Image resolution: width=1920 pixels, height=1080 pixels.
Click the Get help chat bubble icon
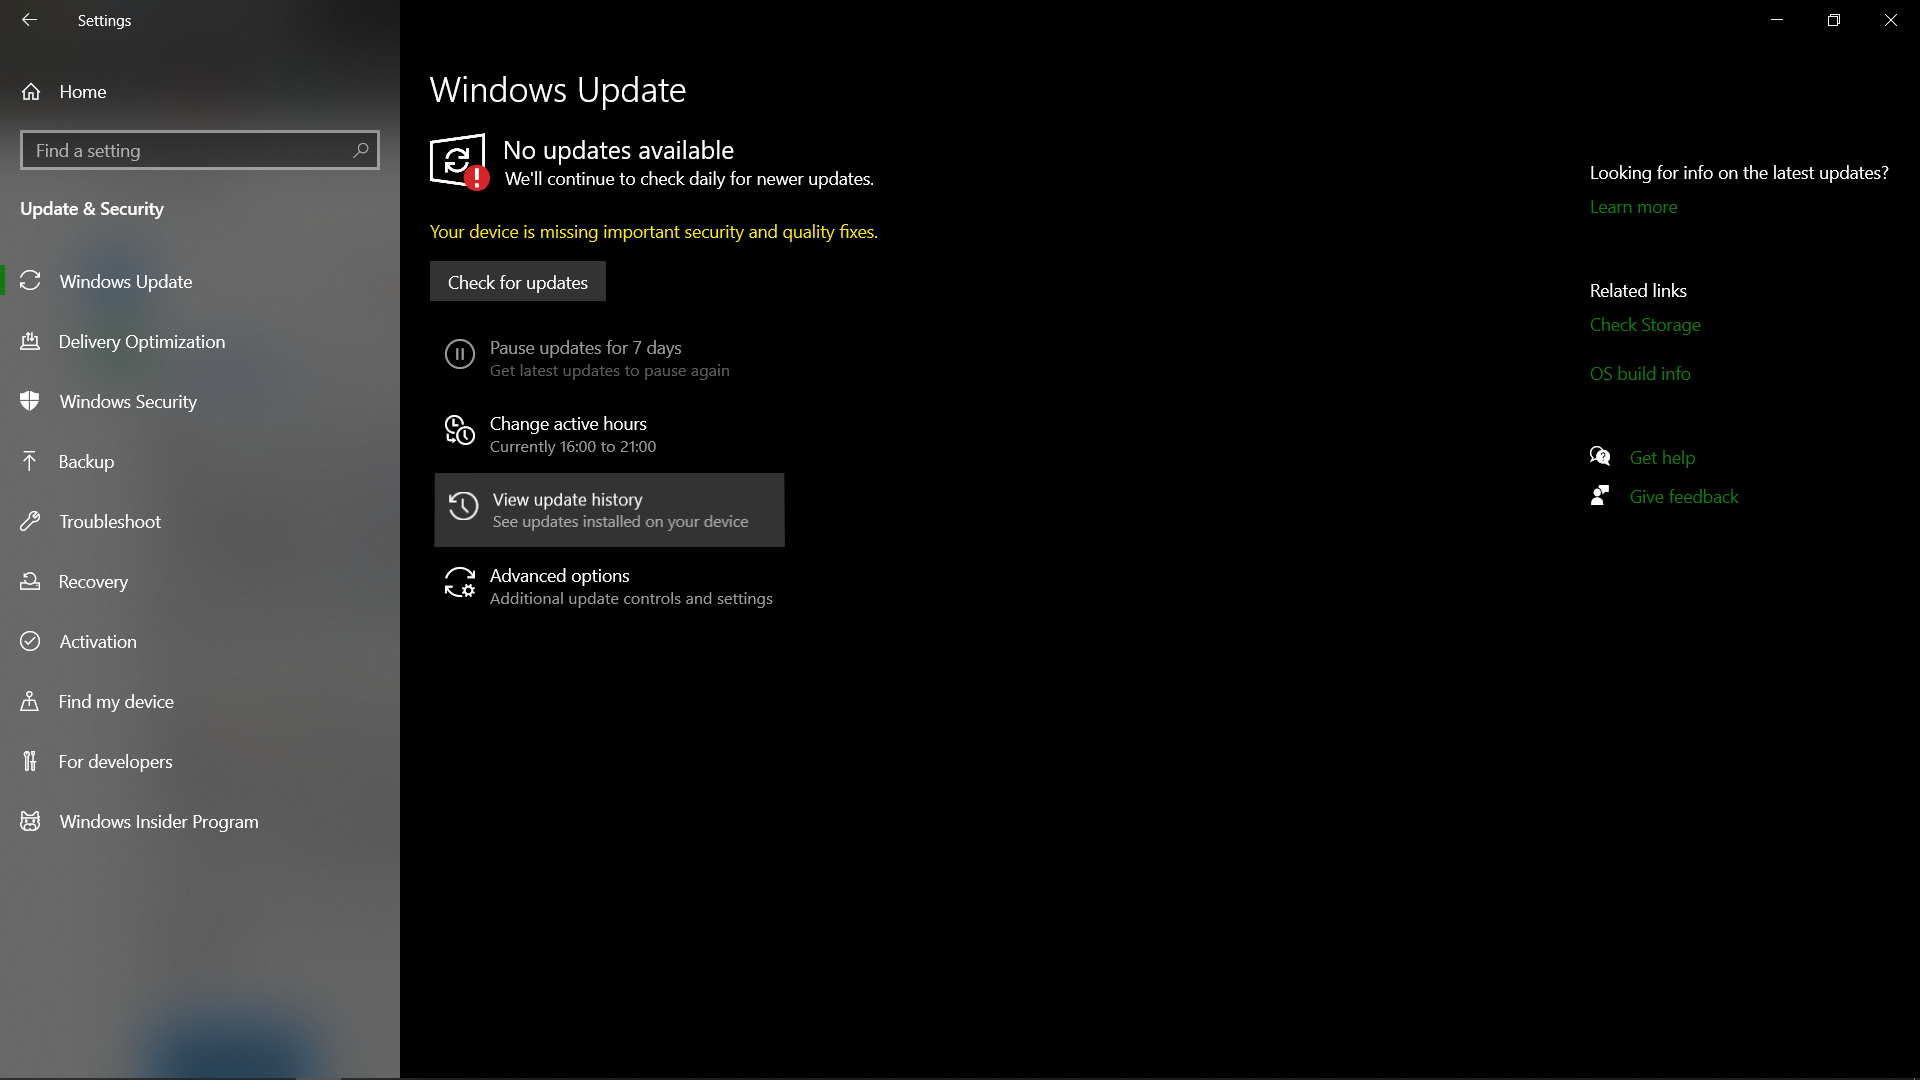click(x=1600, y=457)
